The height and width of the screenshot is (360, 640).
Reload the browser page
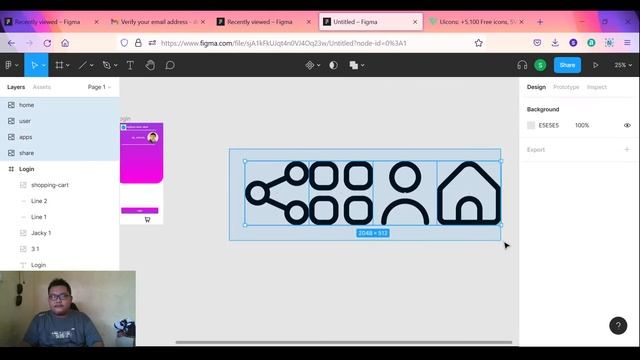pyautogui.click(x=47, y=43)
